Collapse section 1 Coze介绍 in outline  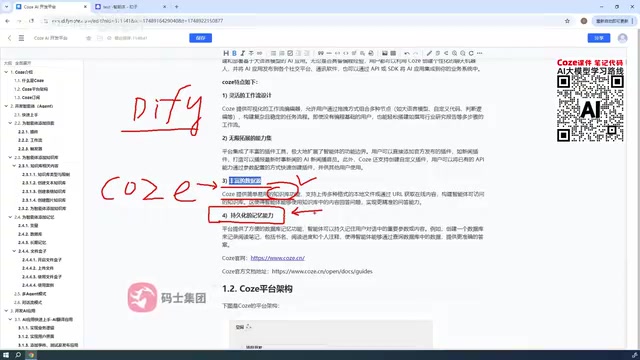[x=6, y=72]
